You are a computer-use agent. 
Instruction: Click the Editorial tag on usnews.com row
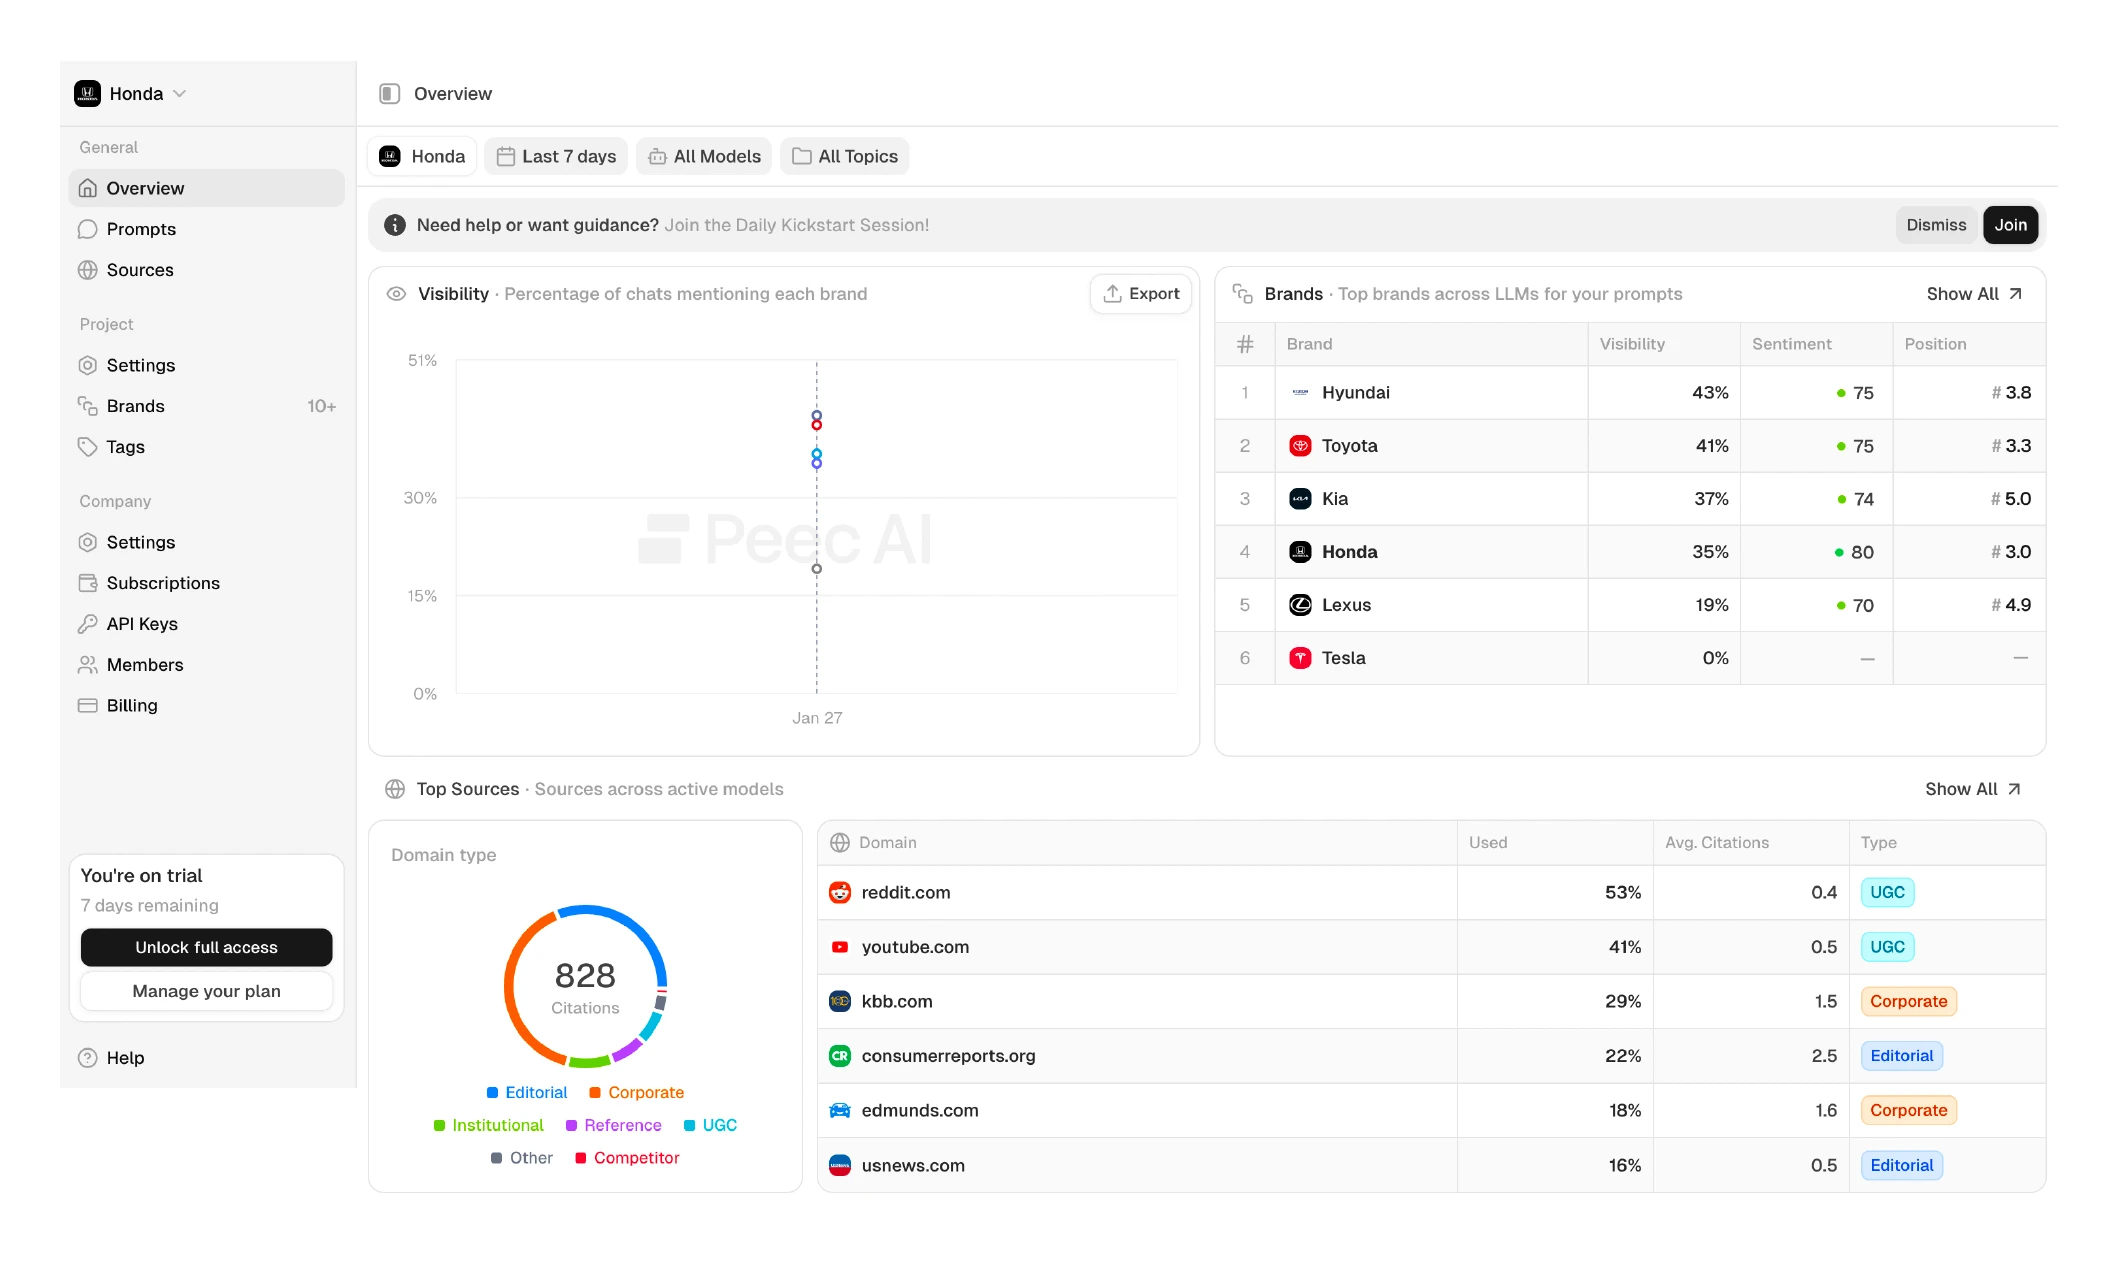pos(1901,1165)
